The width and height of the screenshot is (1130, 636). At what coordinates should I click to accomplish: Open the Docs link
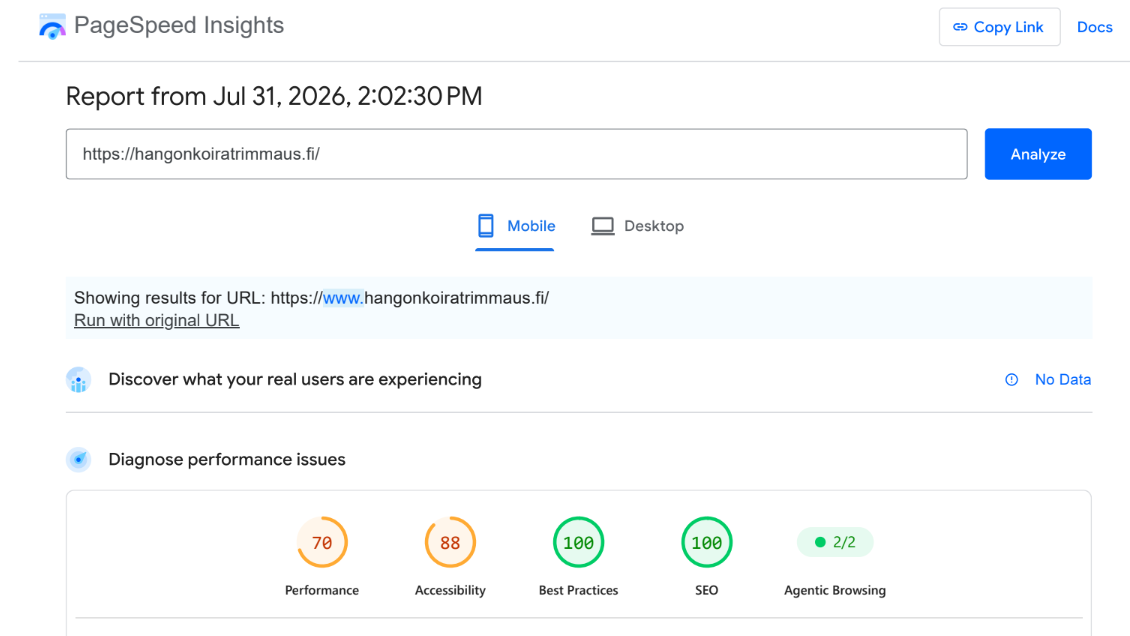1094,27
